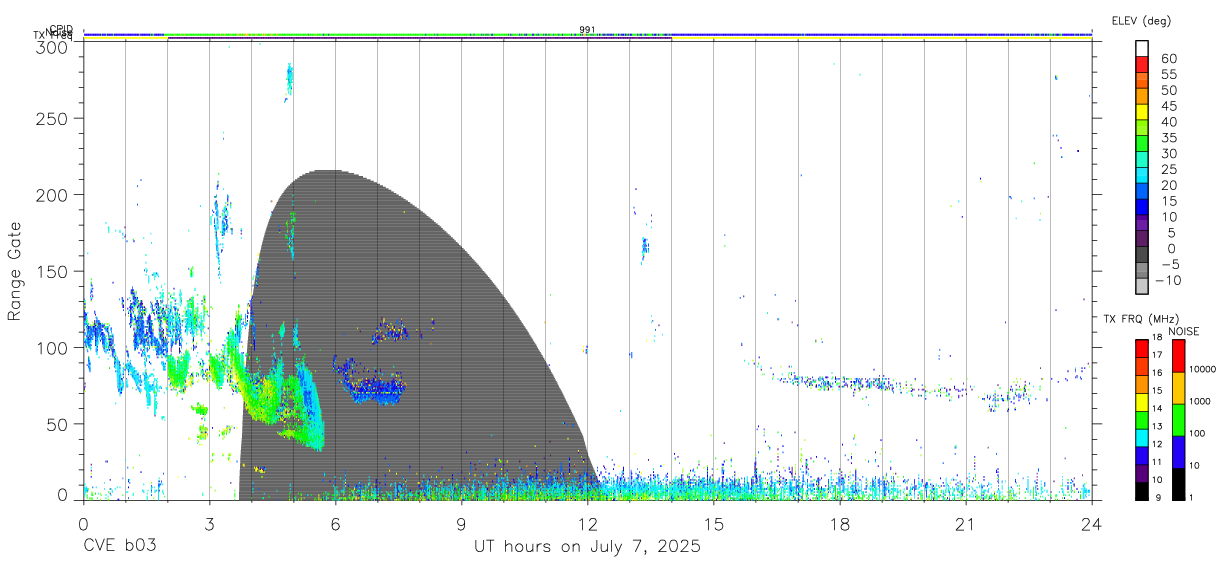This screenshot has height=567, width=1228.
Task: Click the 'TX Freq' label at top left
Action: coord(53,35)
